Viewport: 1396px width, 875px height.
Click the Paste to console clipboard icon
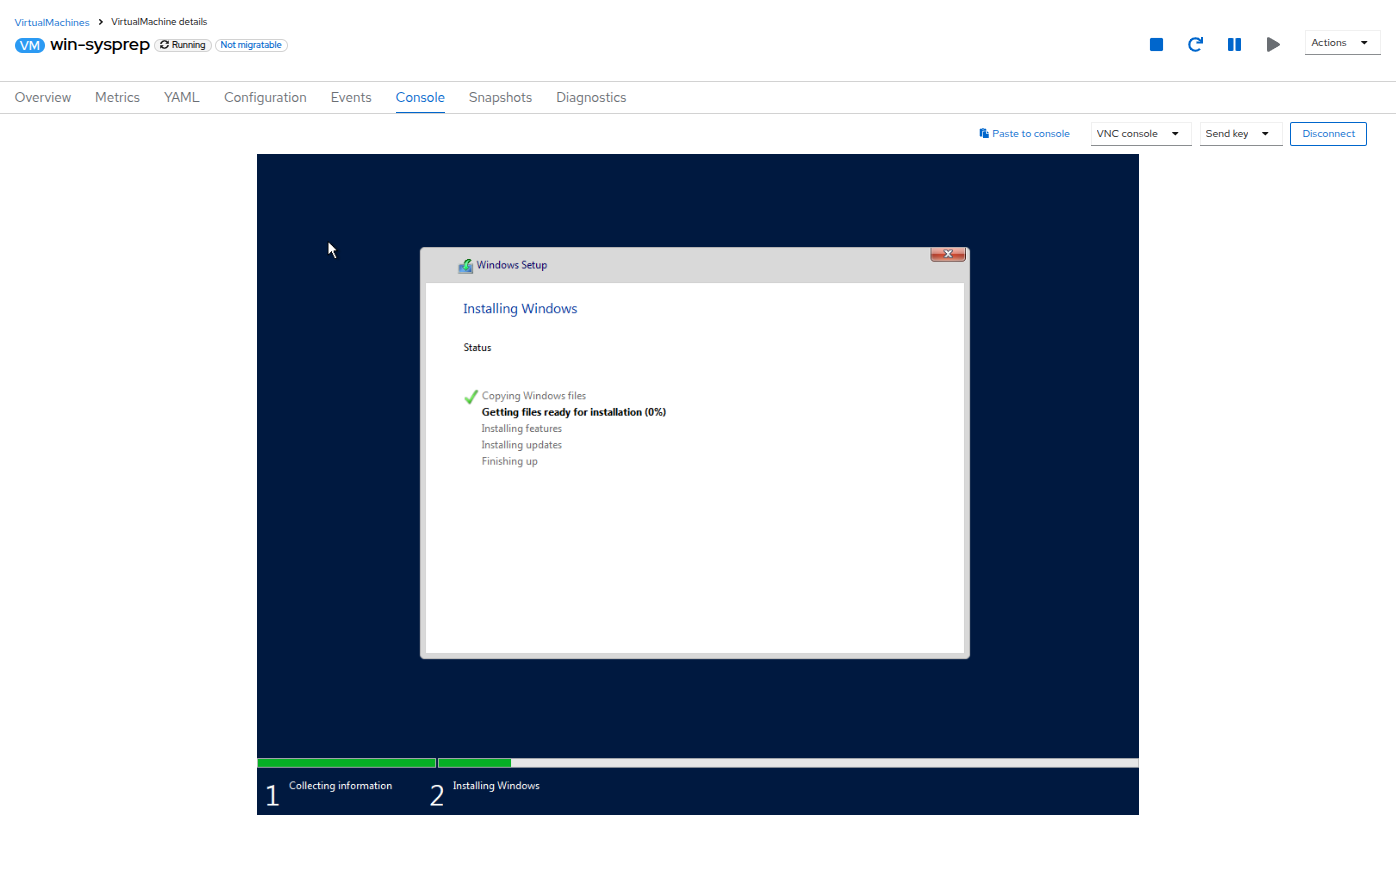pyautogui.click(x=984, y=133)
